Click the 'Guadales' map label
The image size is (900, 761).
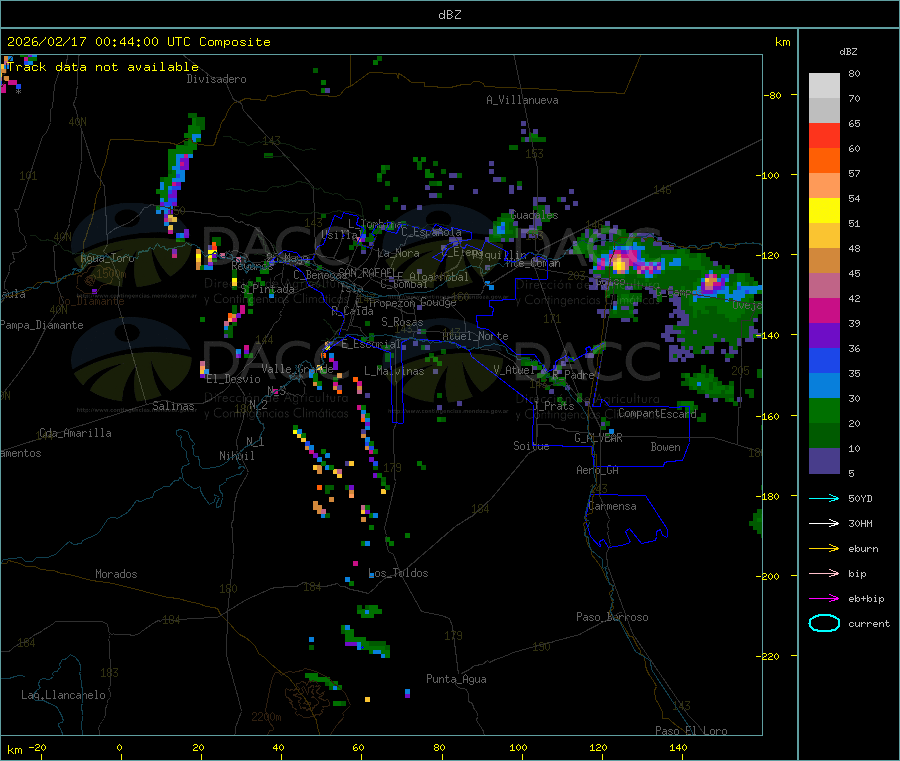[534, 215]
